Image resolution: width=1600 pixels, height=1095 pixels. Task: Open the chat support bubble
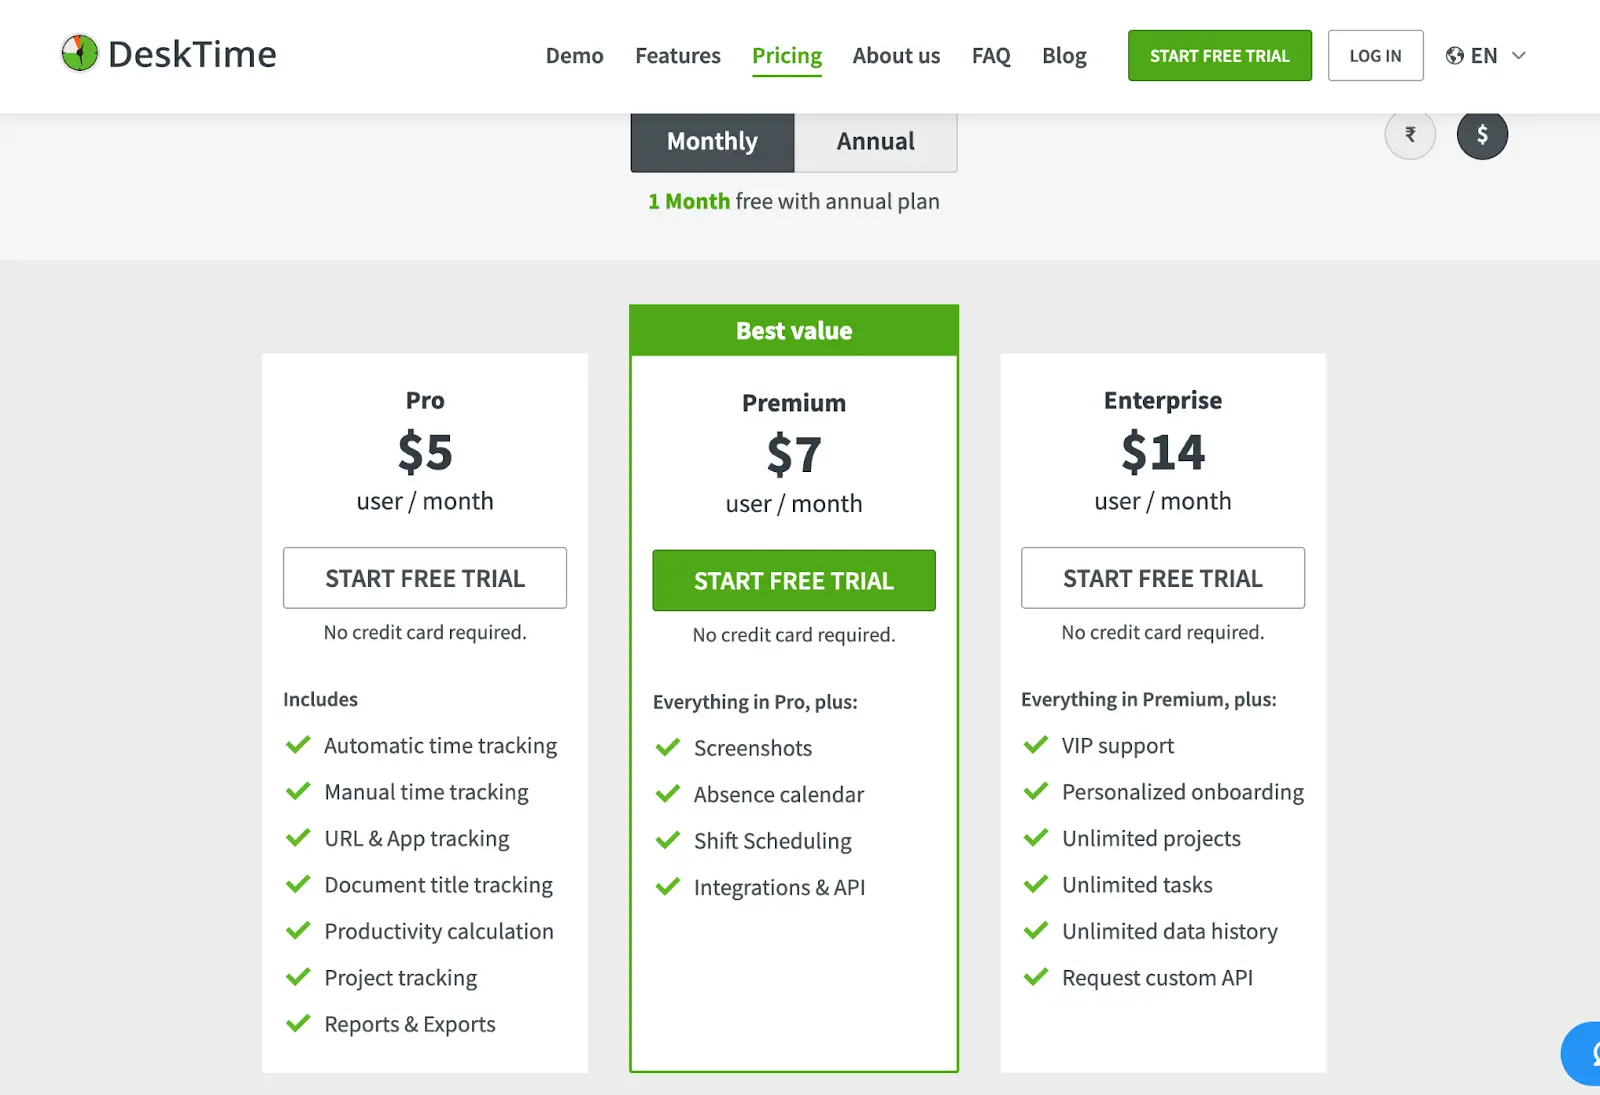coord(1583,1053)
